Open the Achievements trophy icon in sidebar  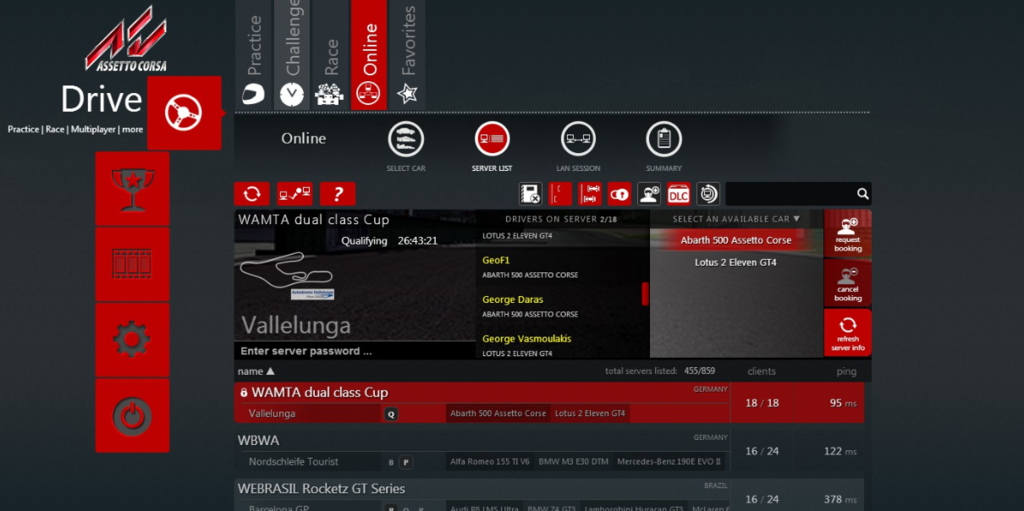coord(132,189)
